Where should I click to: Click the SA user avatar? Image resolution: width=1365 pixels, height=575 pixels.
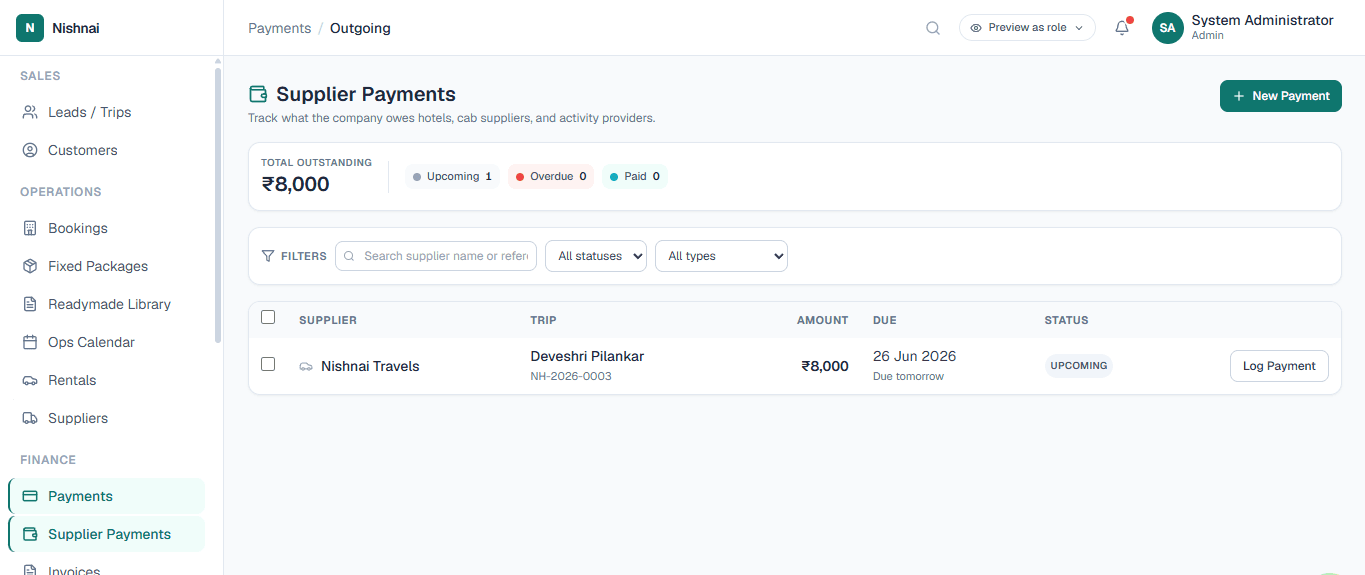(1168, 28)
